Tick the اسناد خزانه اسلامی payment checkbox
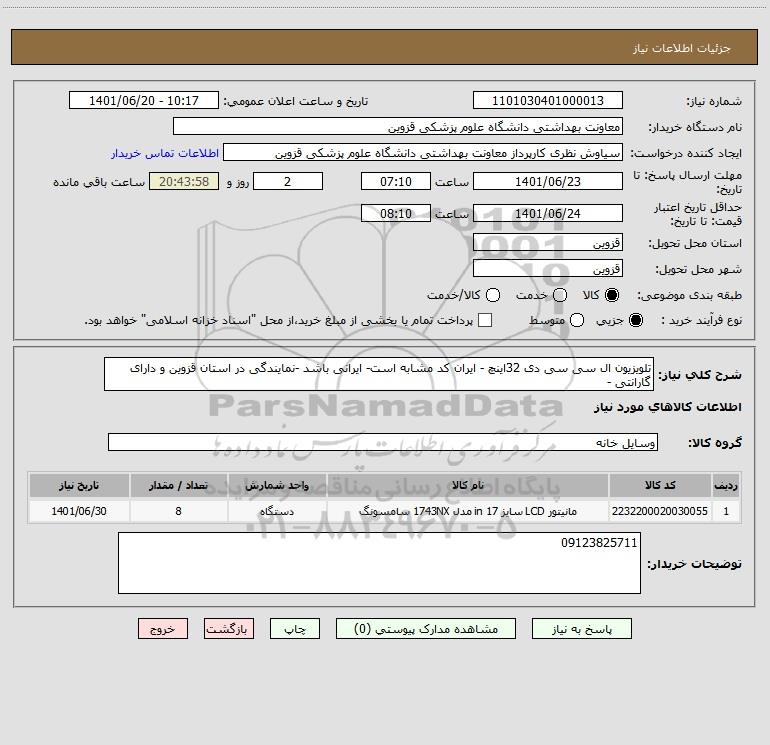This screenshot has height=745, width=770. 485,320
